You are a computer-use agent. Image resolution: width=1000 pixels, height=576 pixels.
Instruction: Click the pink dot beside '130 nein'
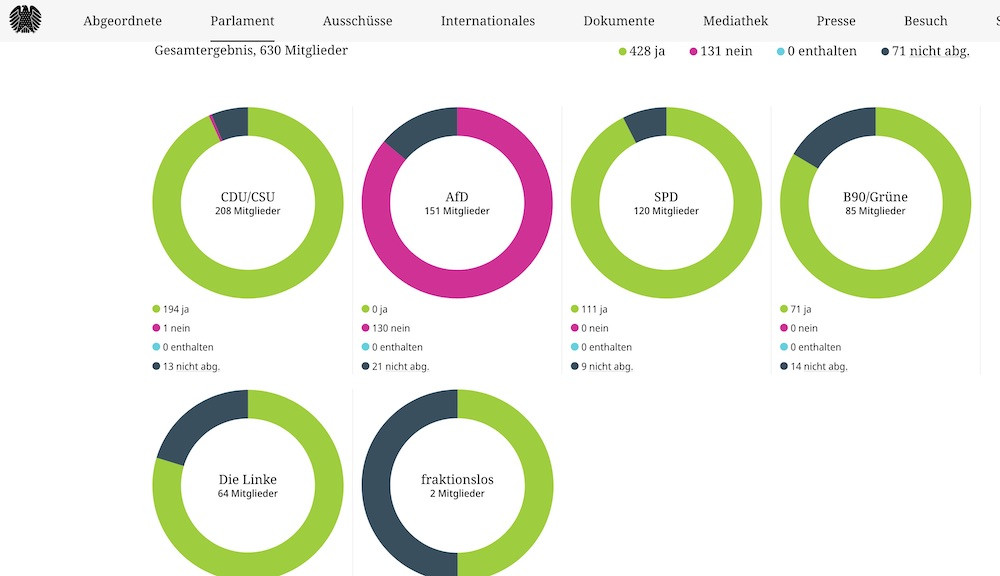click(366, 328)
